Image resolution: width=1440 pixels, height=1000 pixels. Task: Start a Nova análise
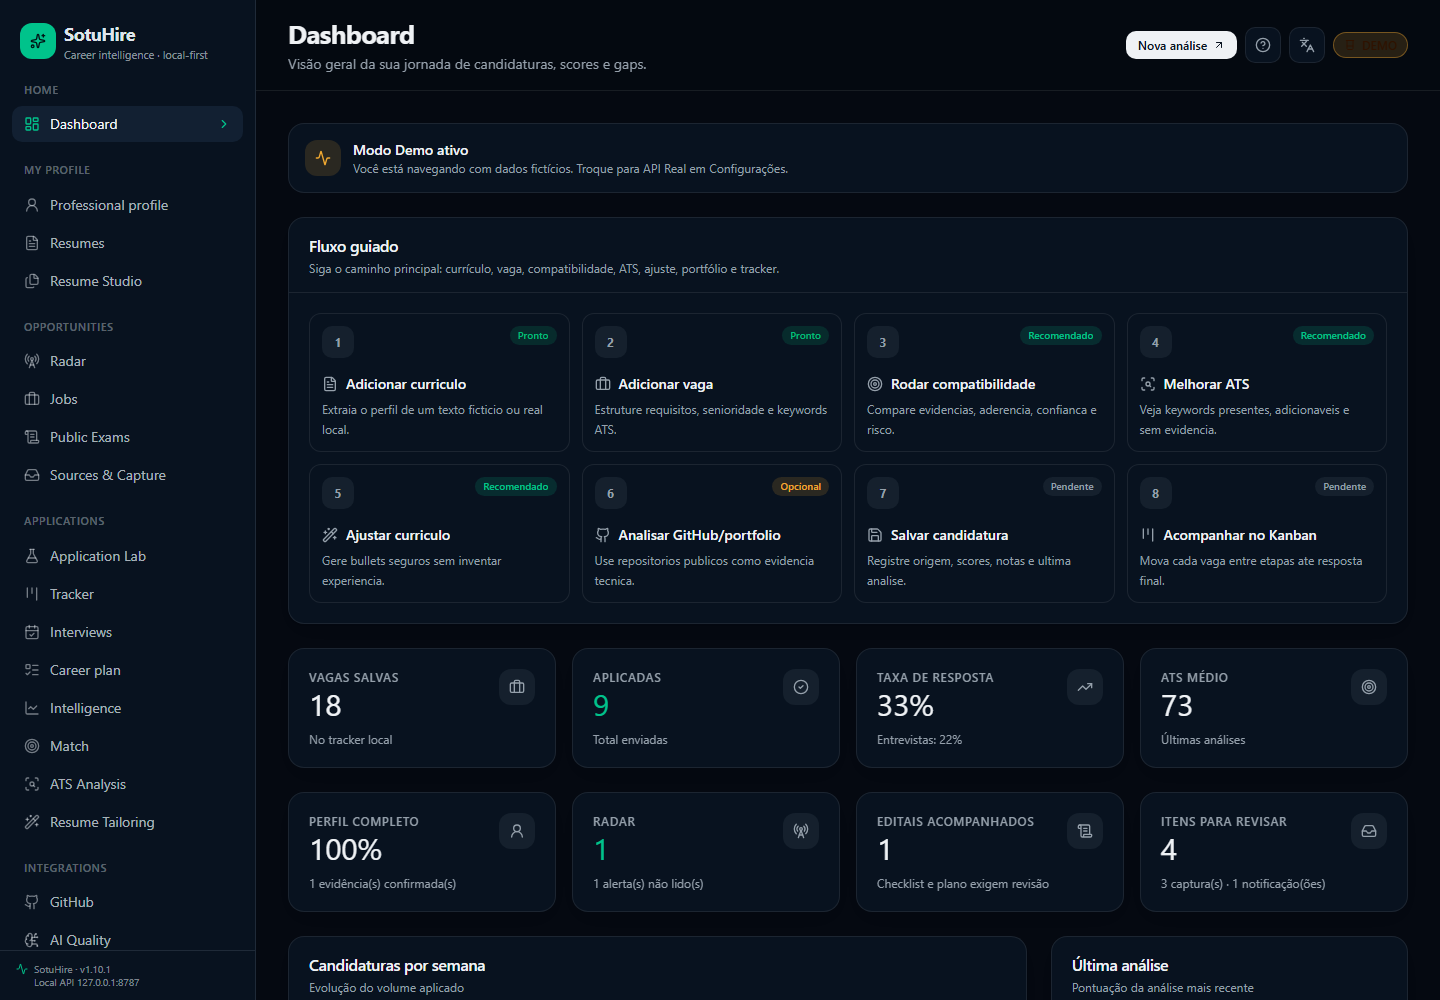click(1181, 45)
